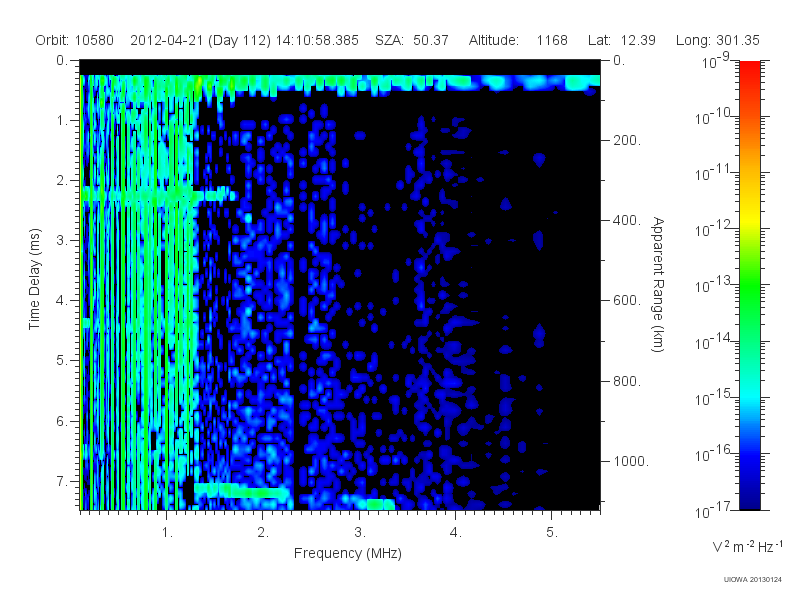This screenshot has width=800, height=600.
Task: Click the 10⁻¹¹ color scale tick label
Action: [715, 173]
